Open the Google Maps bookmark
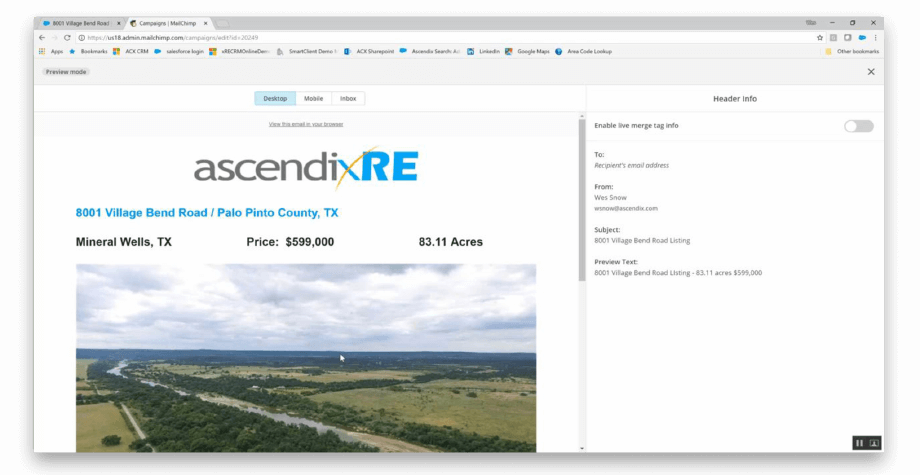This screenshot has height=475, width=920. (527, 52)
